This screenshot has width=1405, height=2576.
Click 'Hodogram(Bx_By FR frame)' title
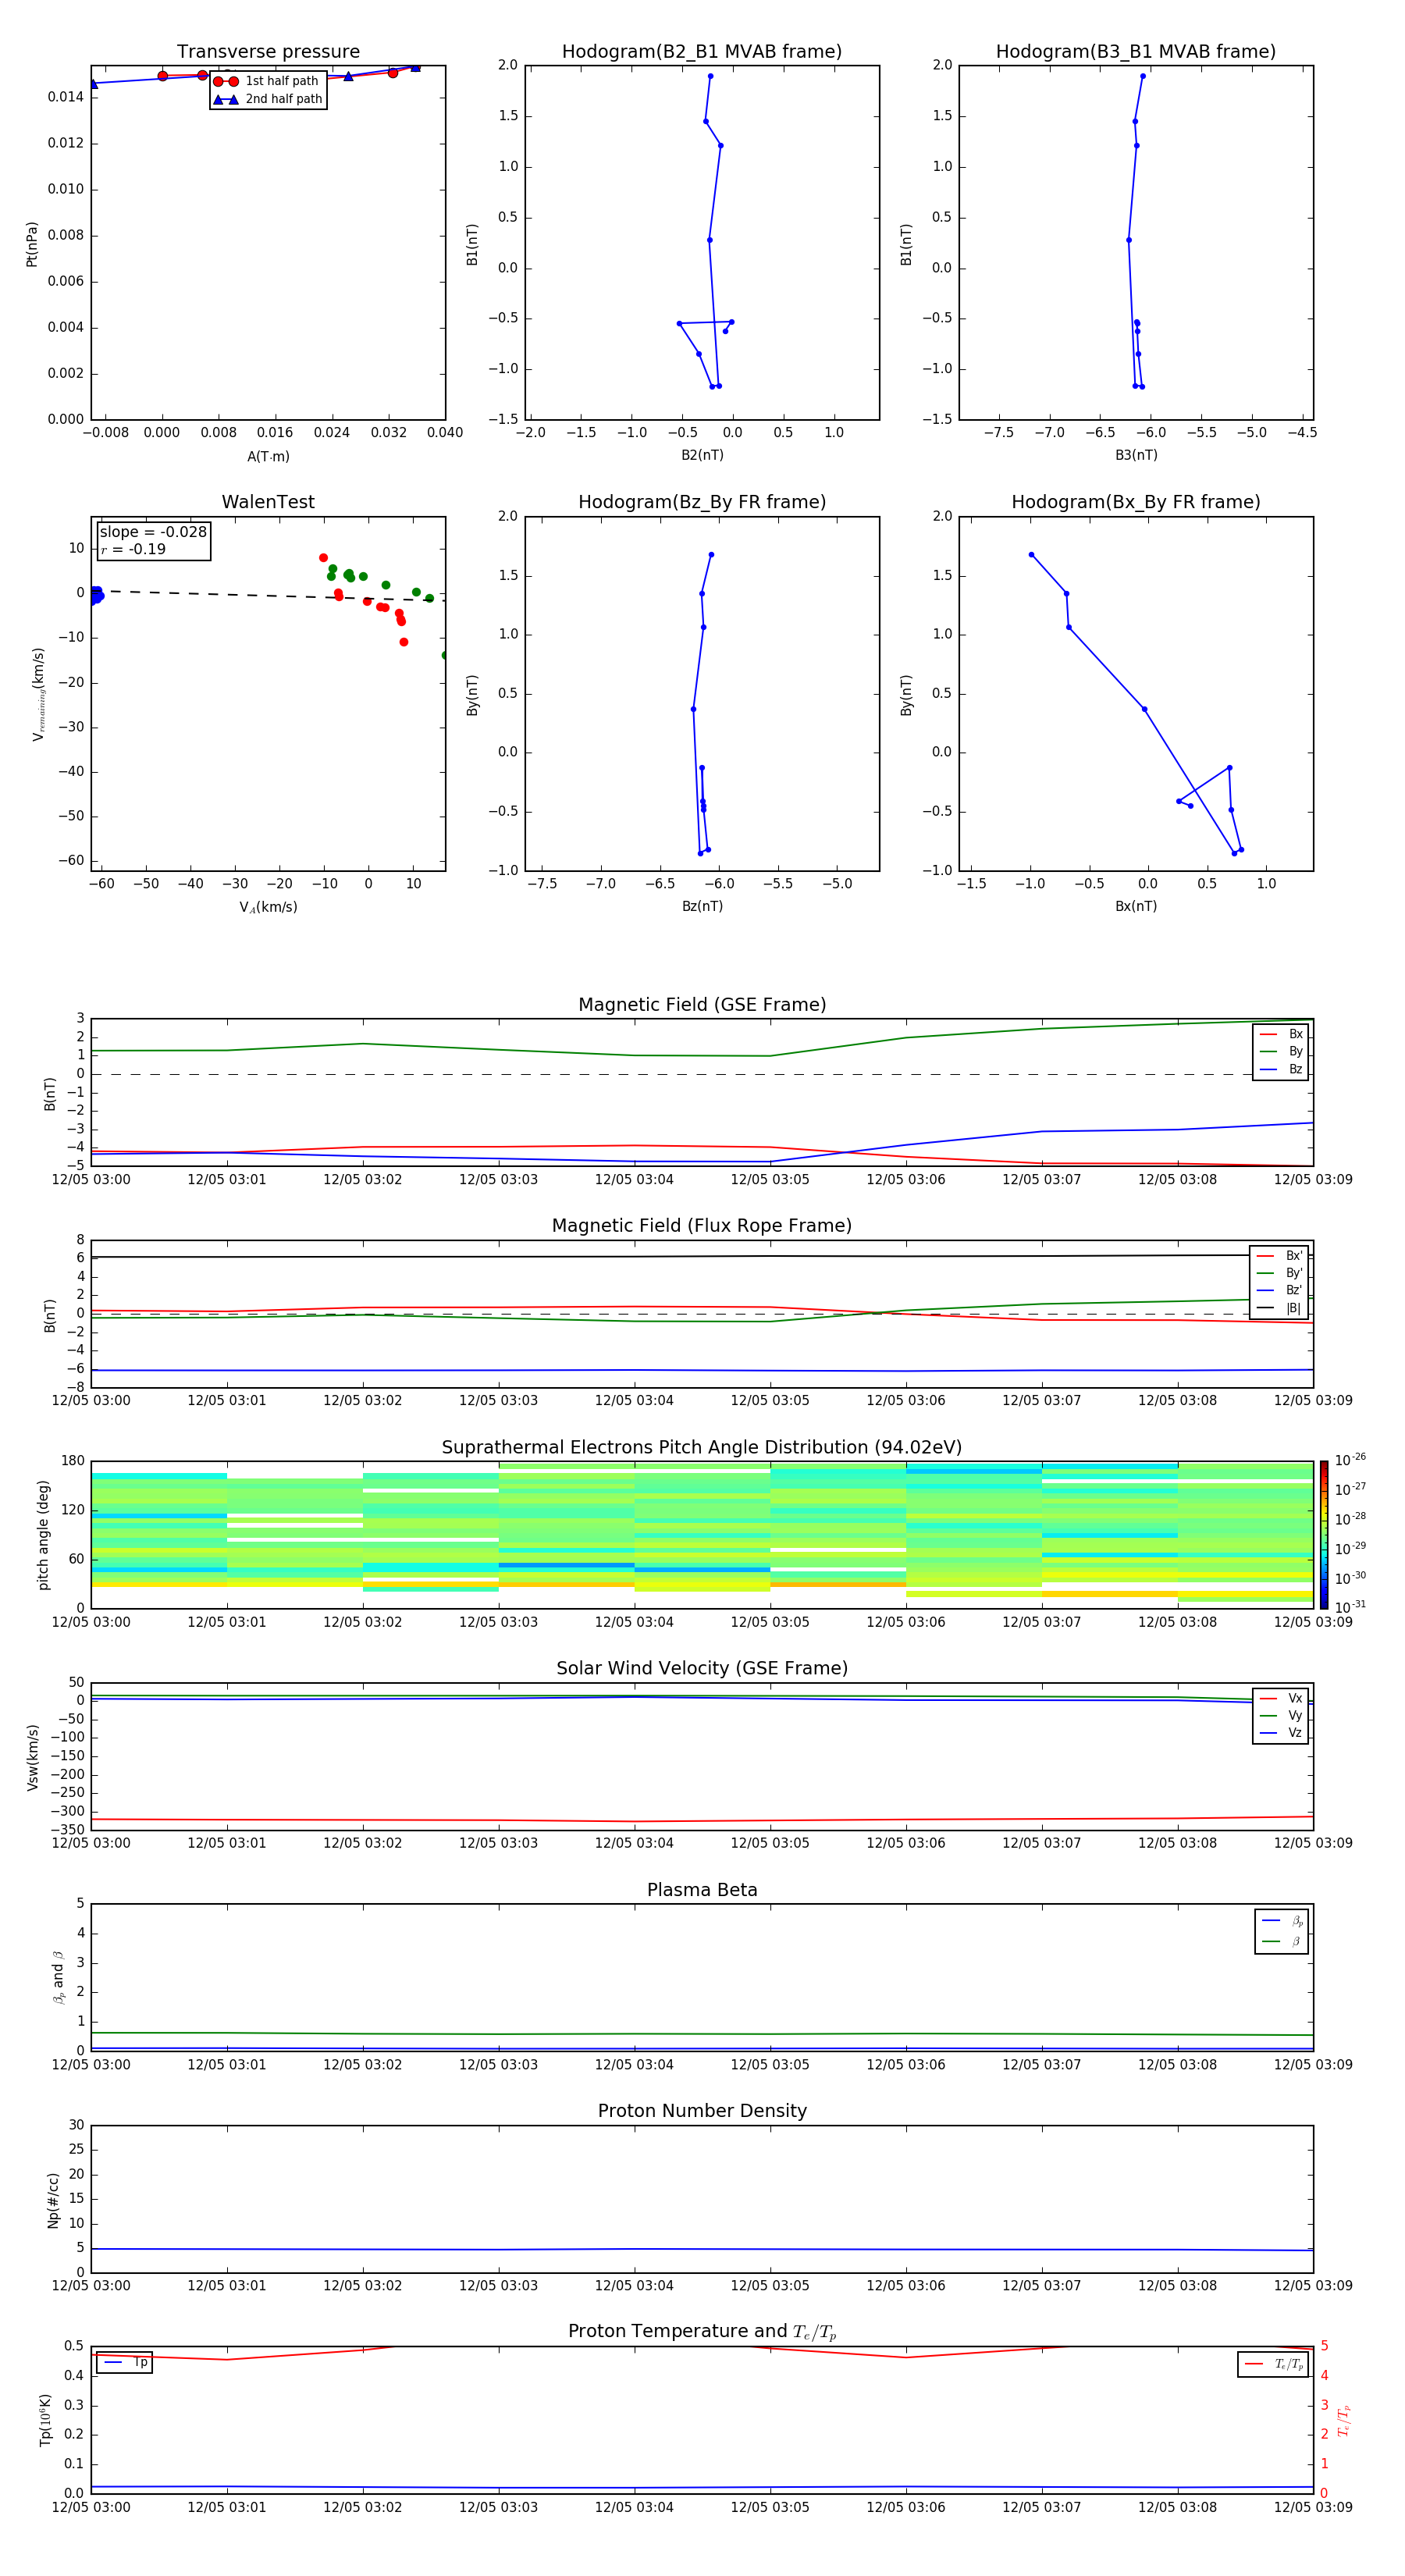point(1136,502)
